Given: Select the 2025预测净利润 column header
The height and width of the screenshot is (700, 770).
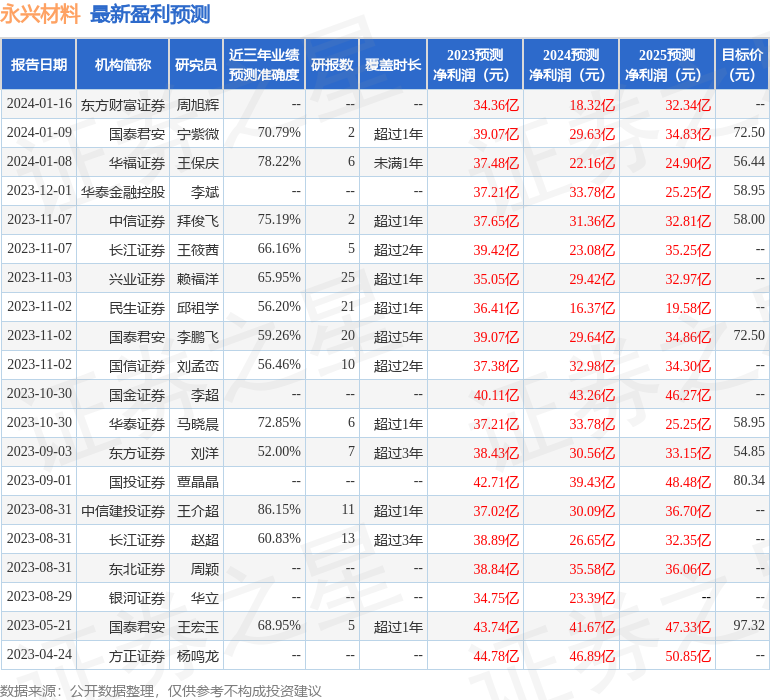Looking at the screenshot, I should coord(667,64).
